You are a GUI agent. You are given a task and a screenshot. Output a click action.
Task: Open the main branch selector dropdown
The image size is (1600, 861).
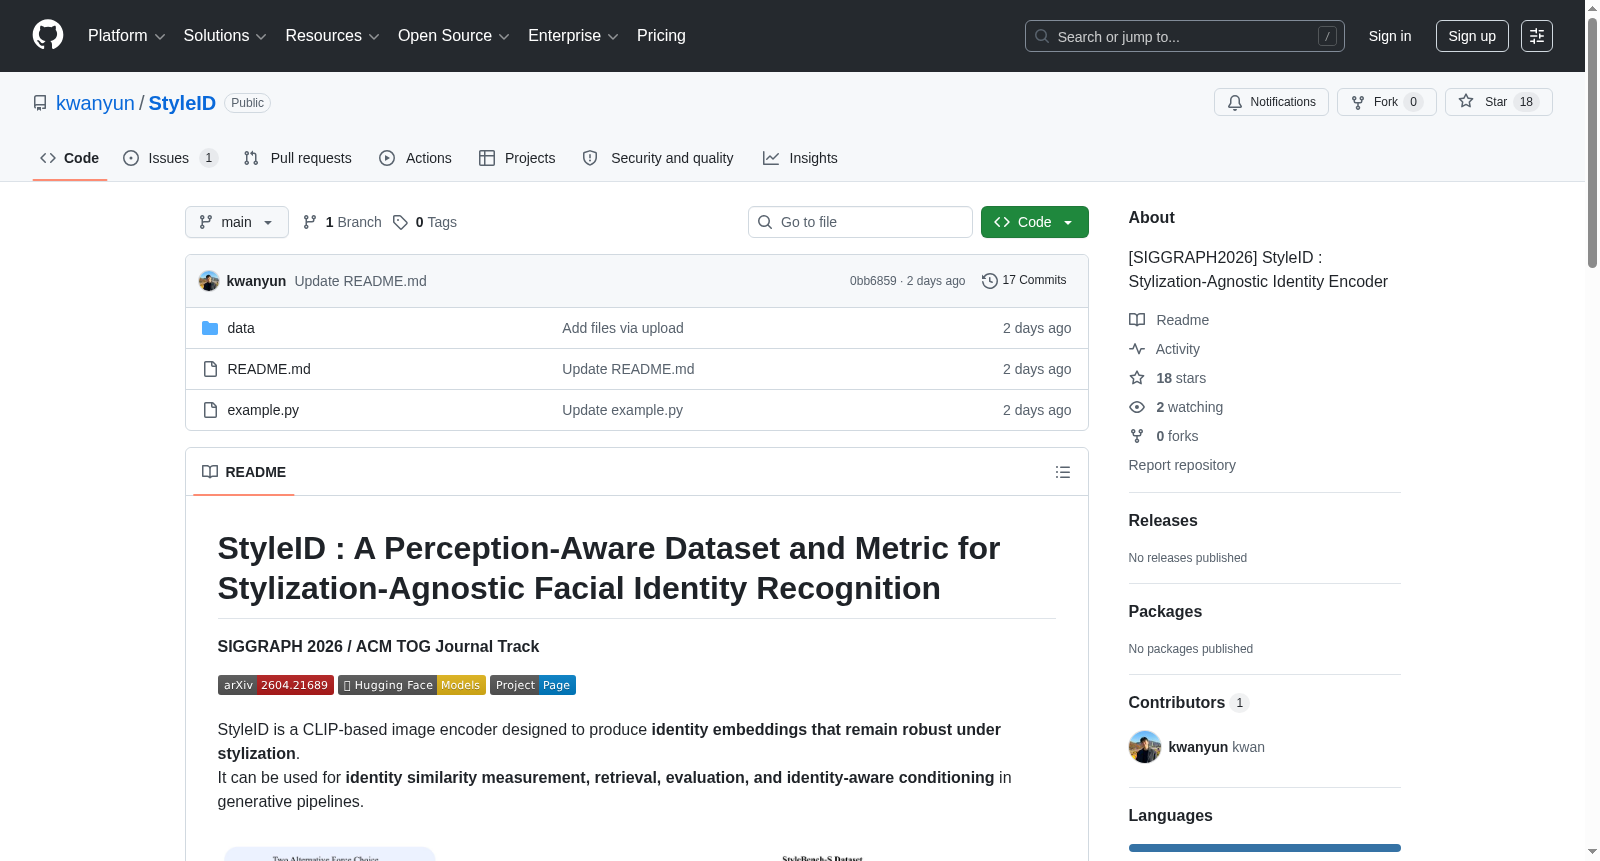coord(237,222)
